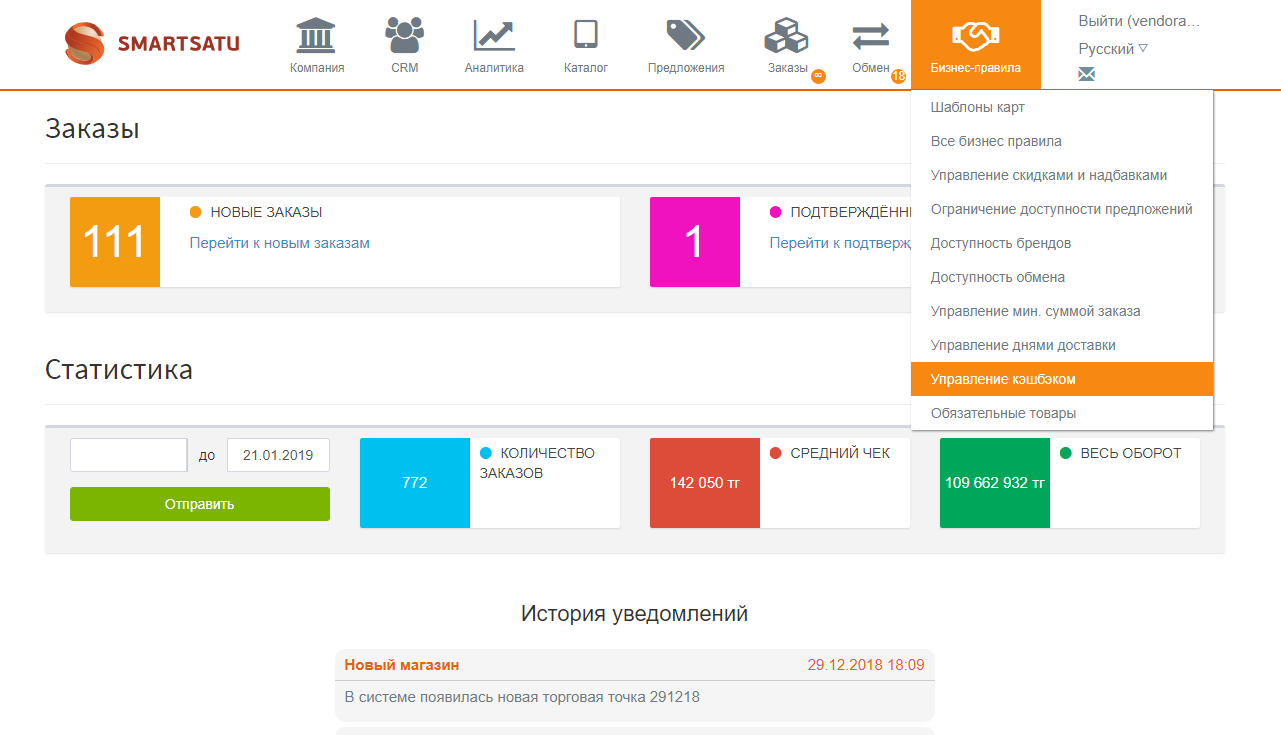
Task: Open the Аналитика chart icon
Action: click(x=494, y=35)
